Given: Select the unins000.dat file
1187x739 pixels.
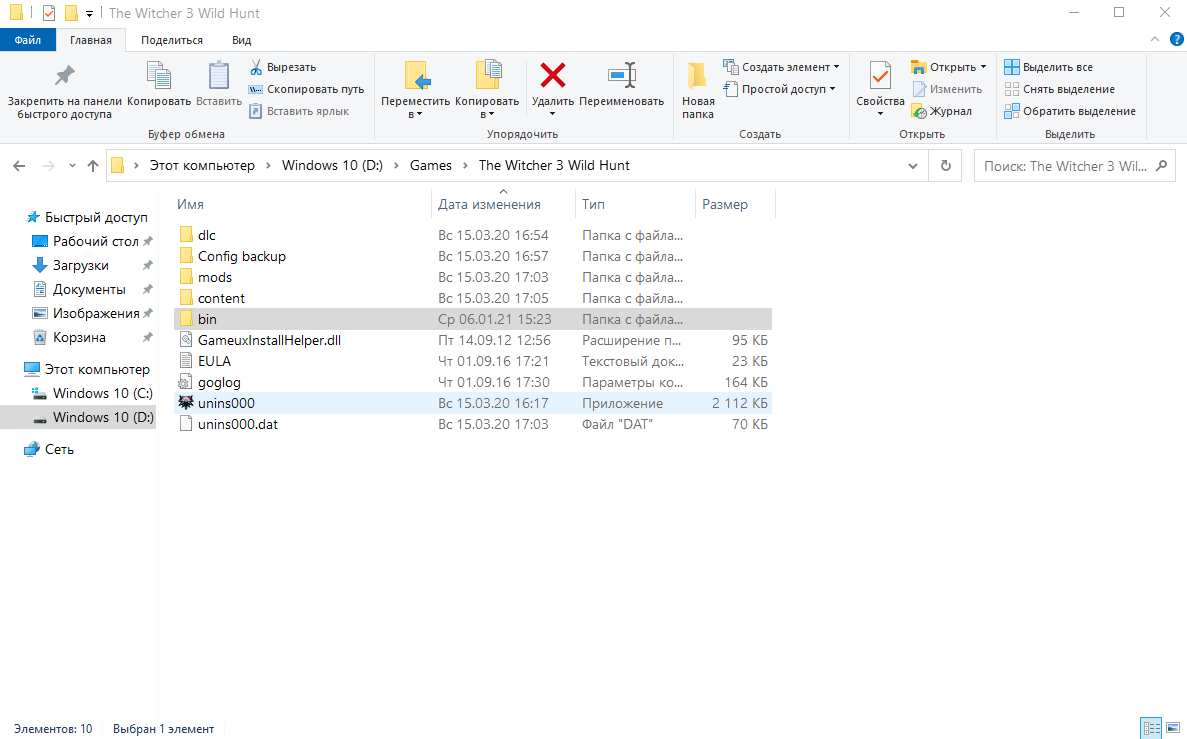Looking at the screenshot, I should (473, 425).
